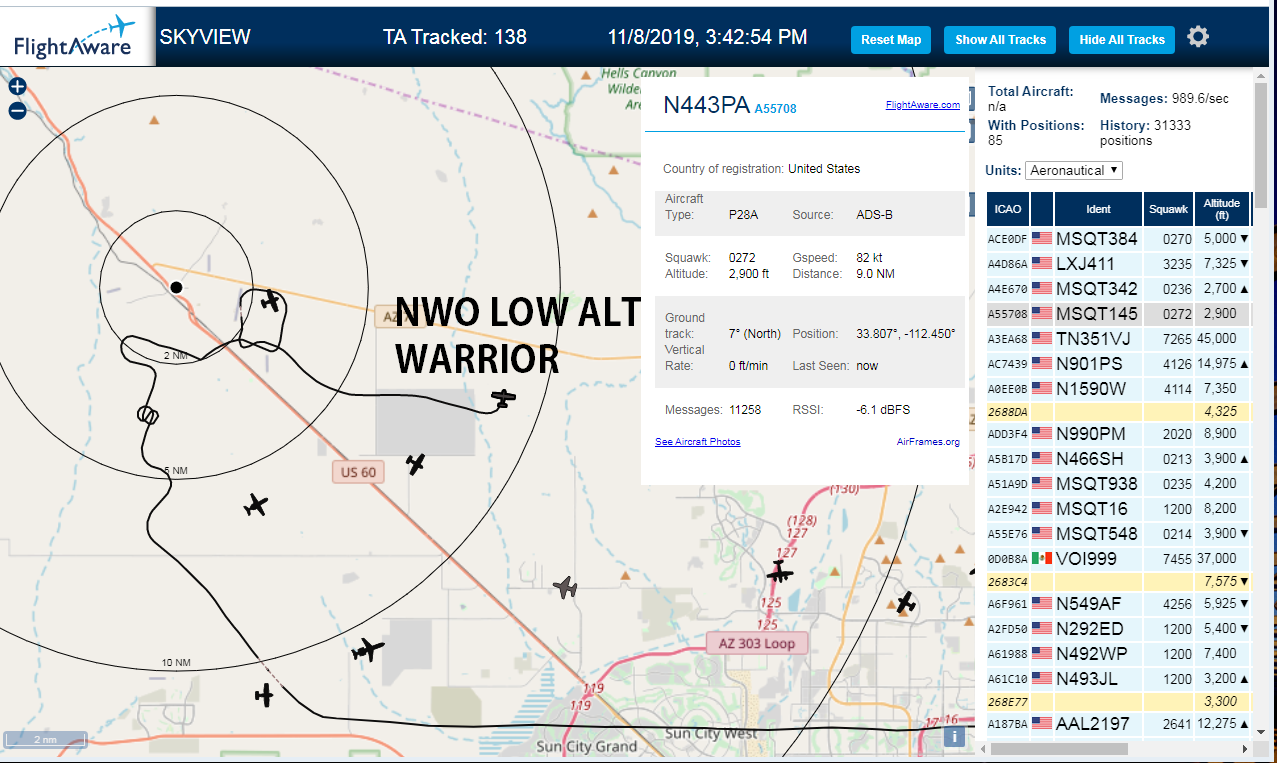This screenshot has height=763, width=1277.
Task: Select the highlighted MSQT145 row
Action: (1118, 313)
